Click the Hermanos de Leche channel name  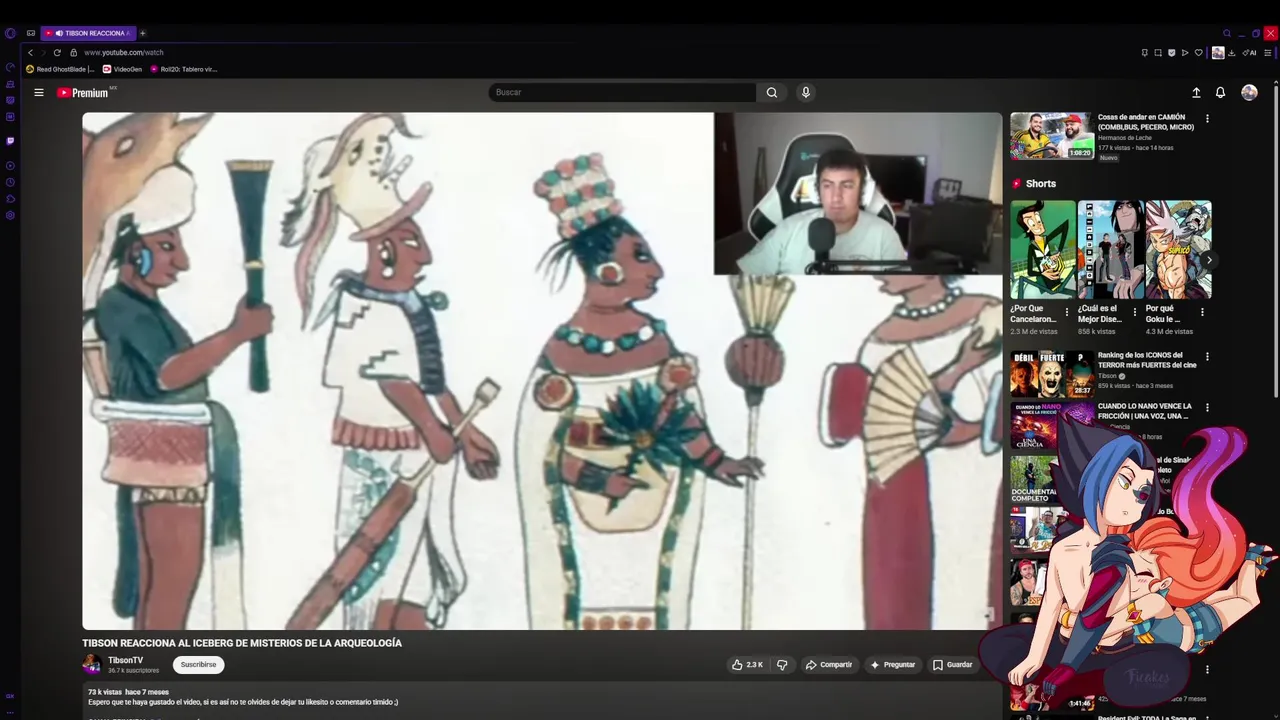point(1125,138)
